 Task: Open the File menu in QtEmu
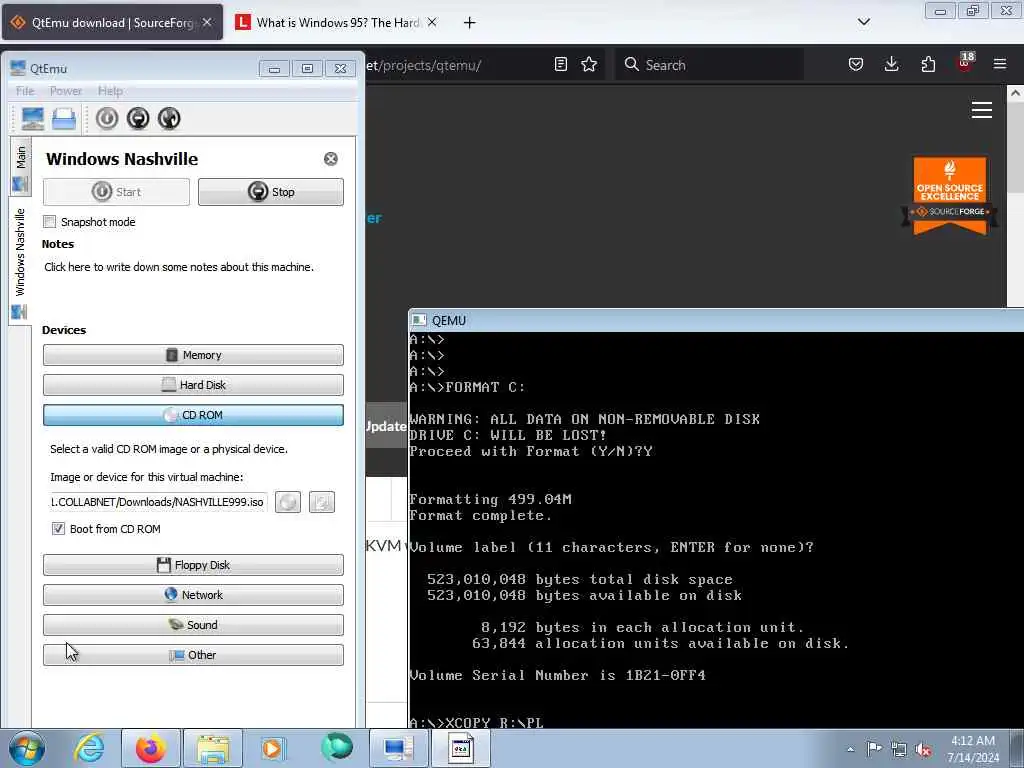(25, 91)
